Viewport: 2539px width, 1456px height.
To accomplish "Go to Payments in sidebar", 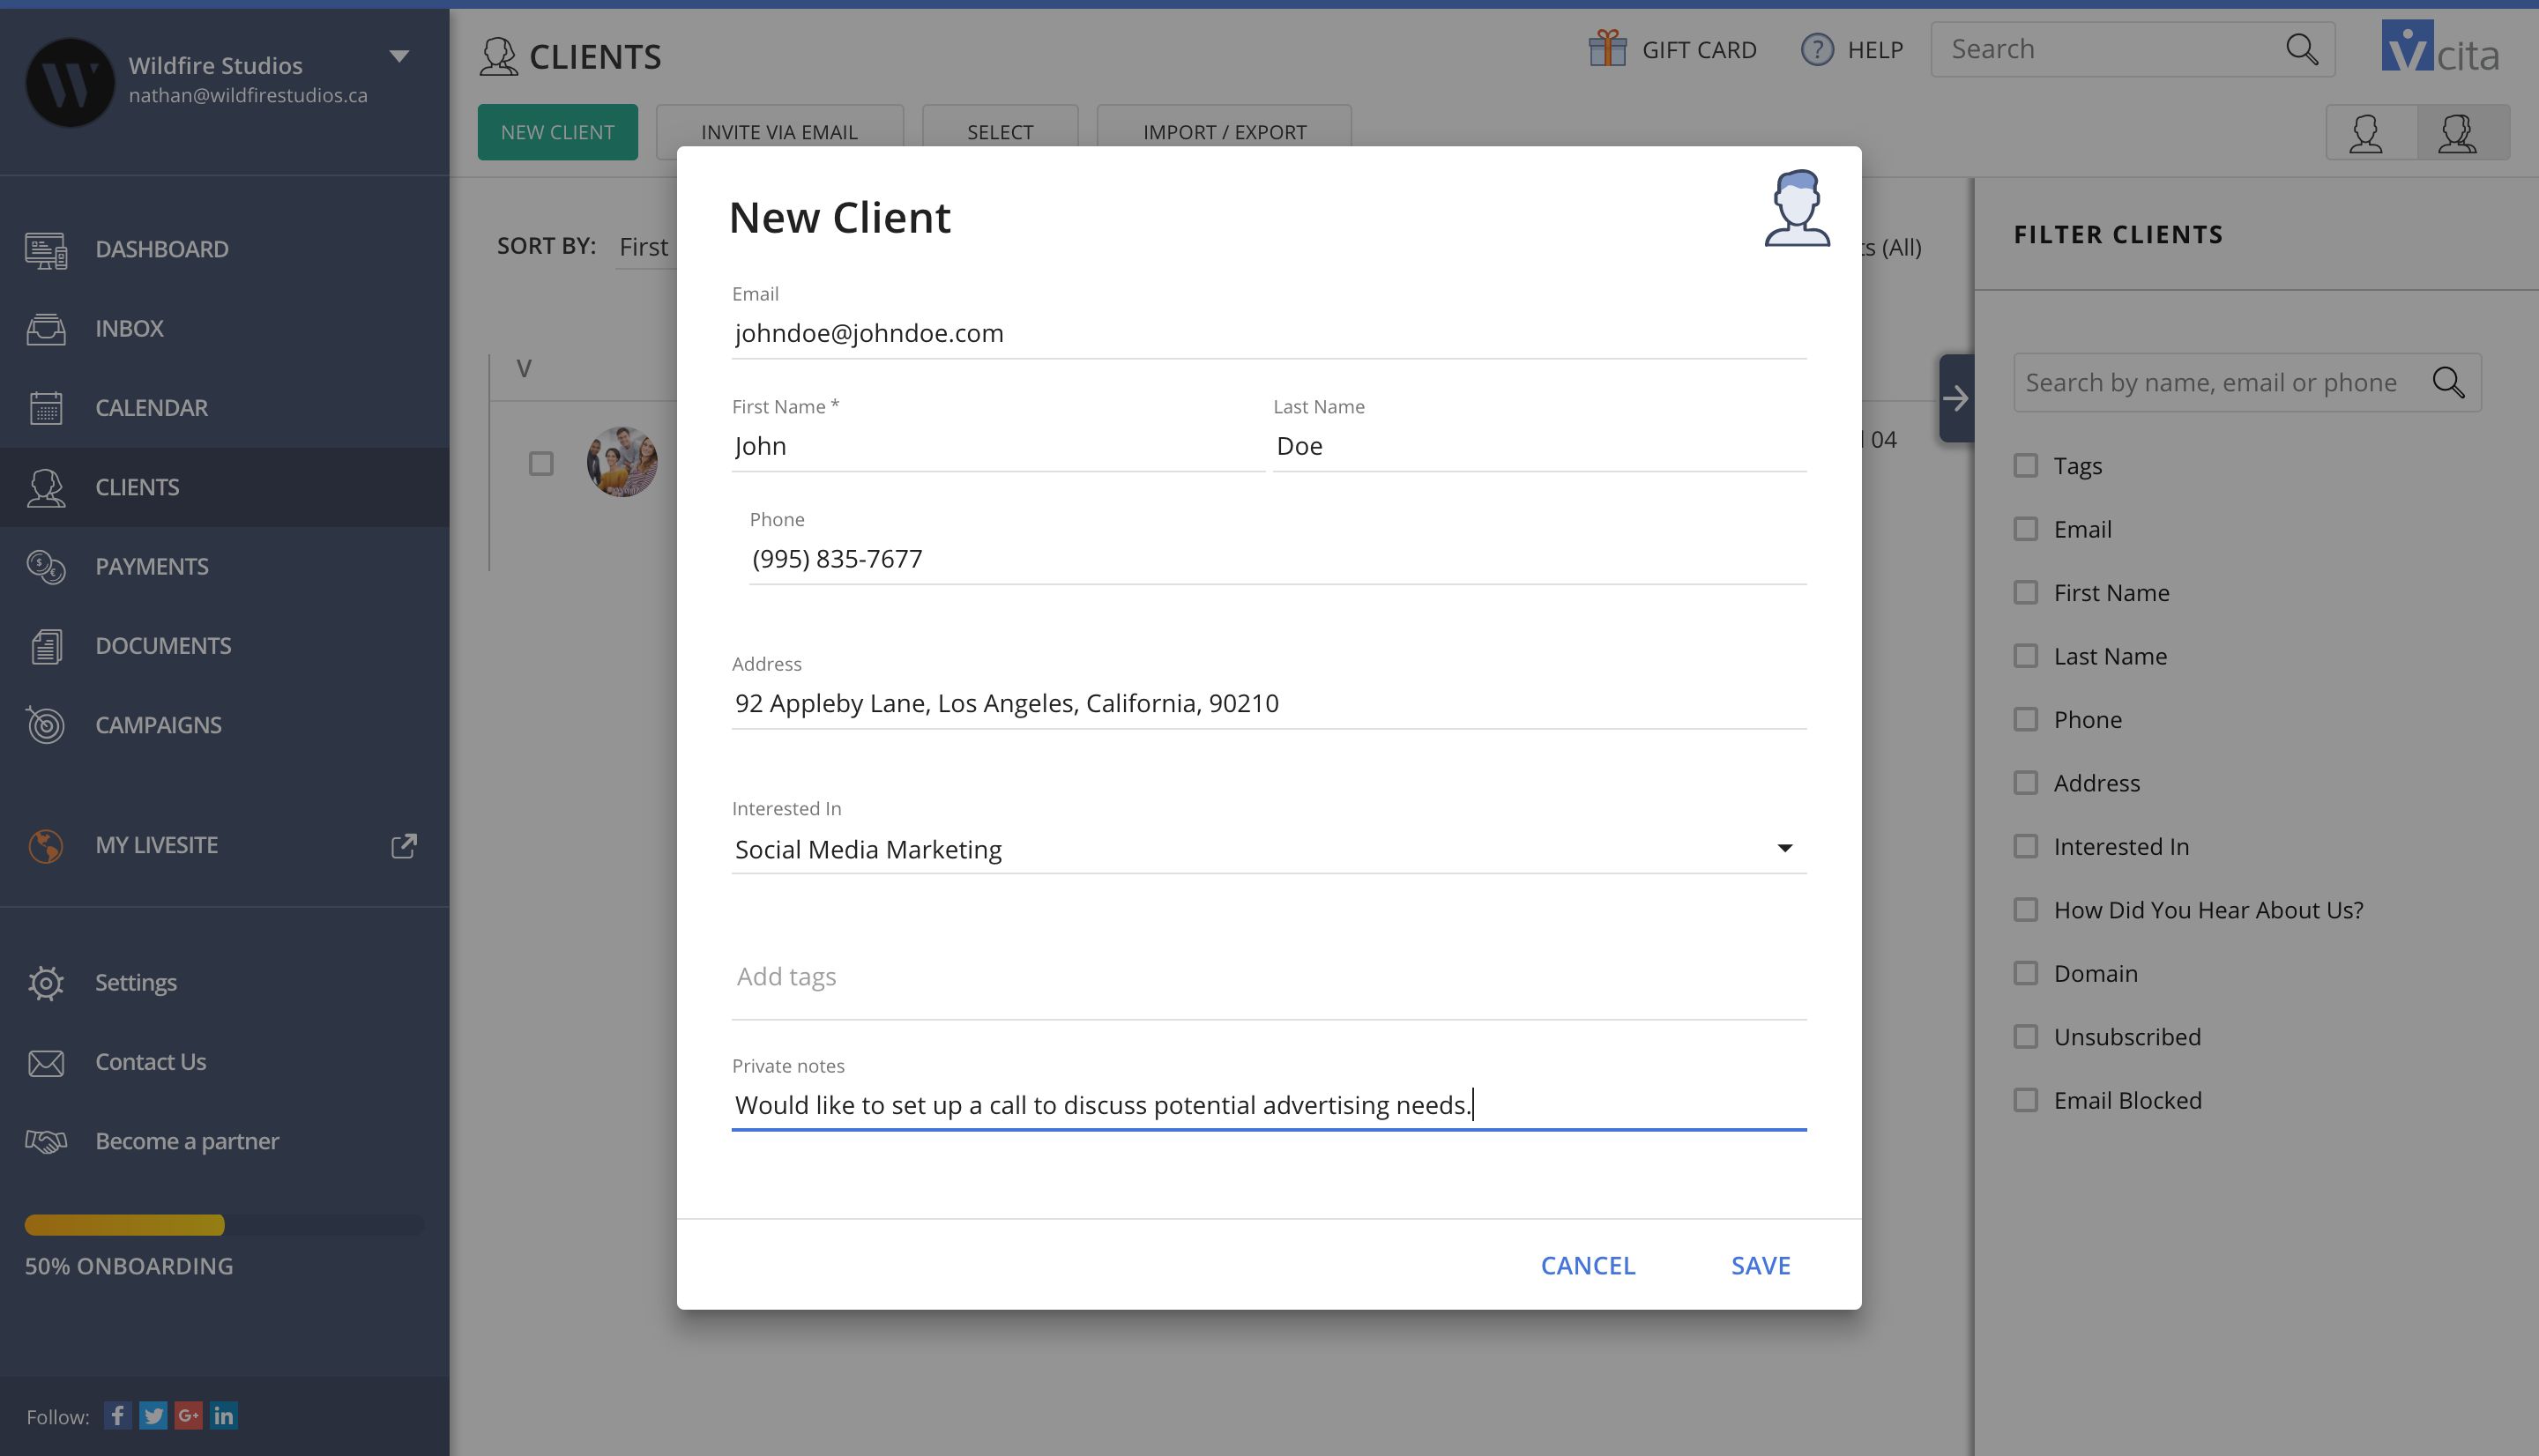I will tap(152, 566).
